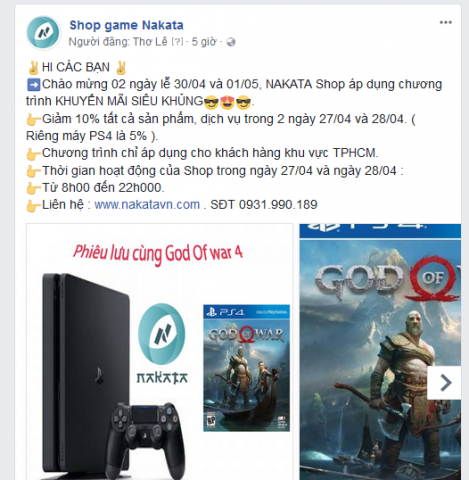Click the 5 giờ post timestamp
The image size is (469, 480).
(x=204, y=42)
